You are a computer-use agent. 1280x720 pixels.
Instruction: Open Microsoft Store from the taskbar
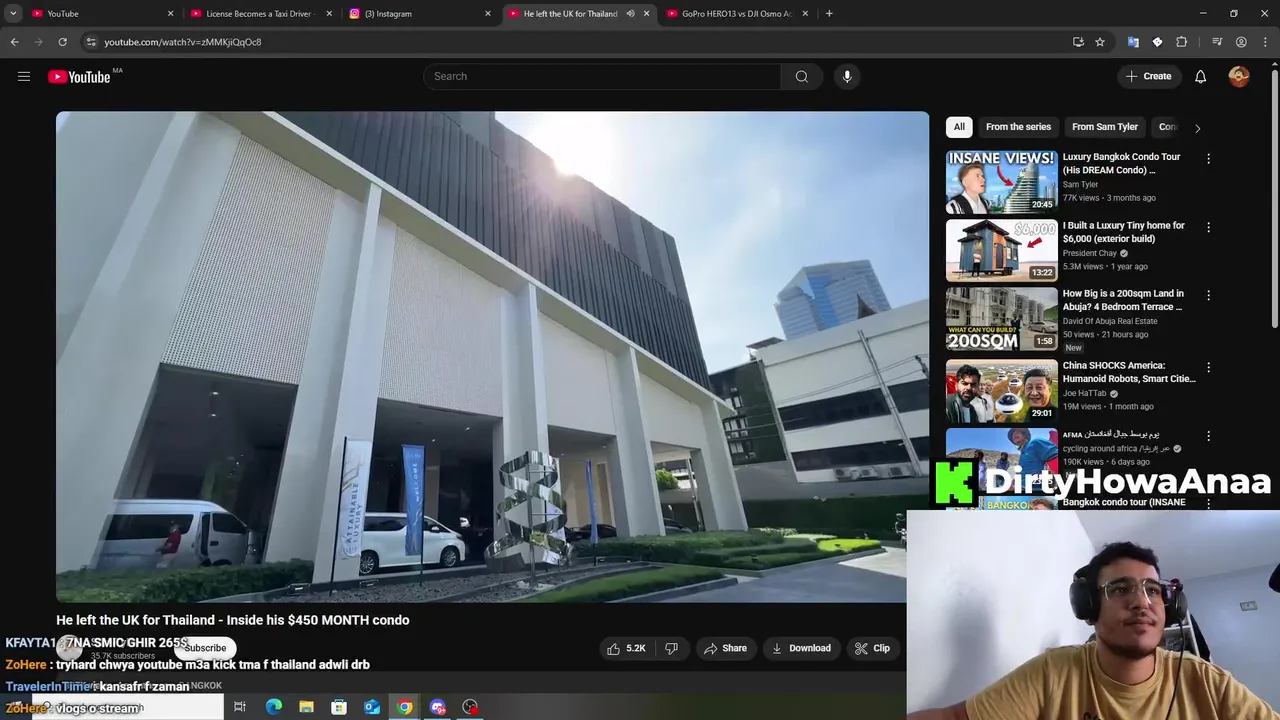click(339, 707)
